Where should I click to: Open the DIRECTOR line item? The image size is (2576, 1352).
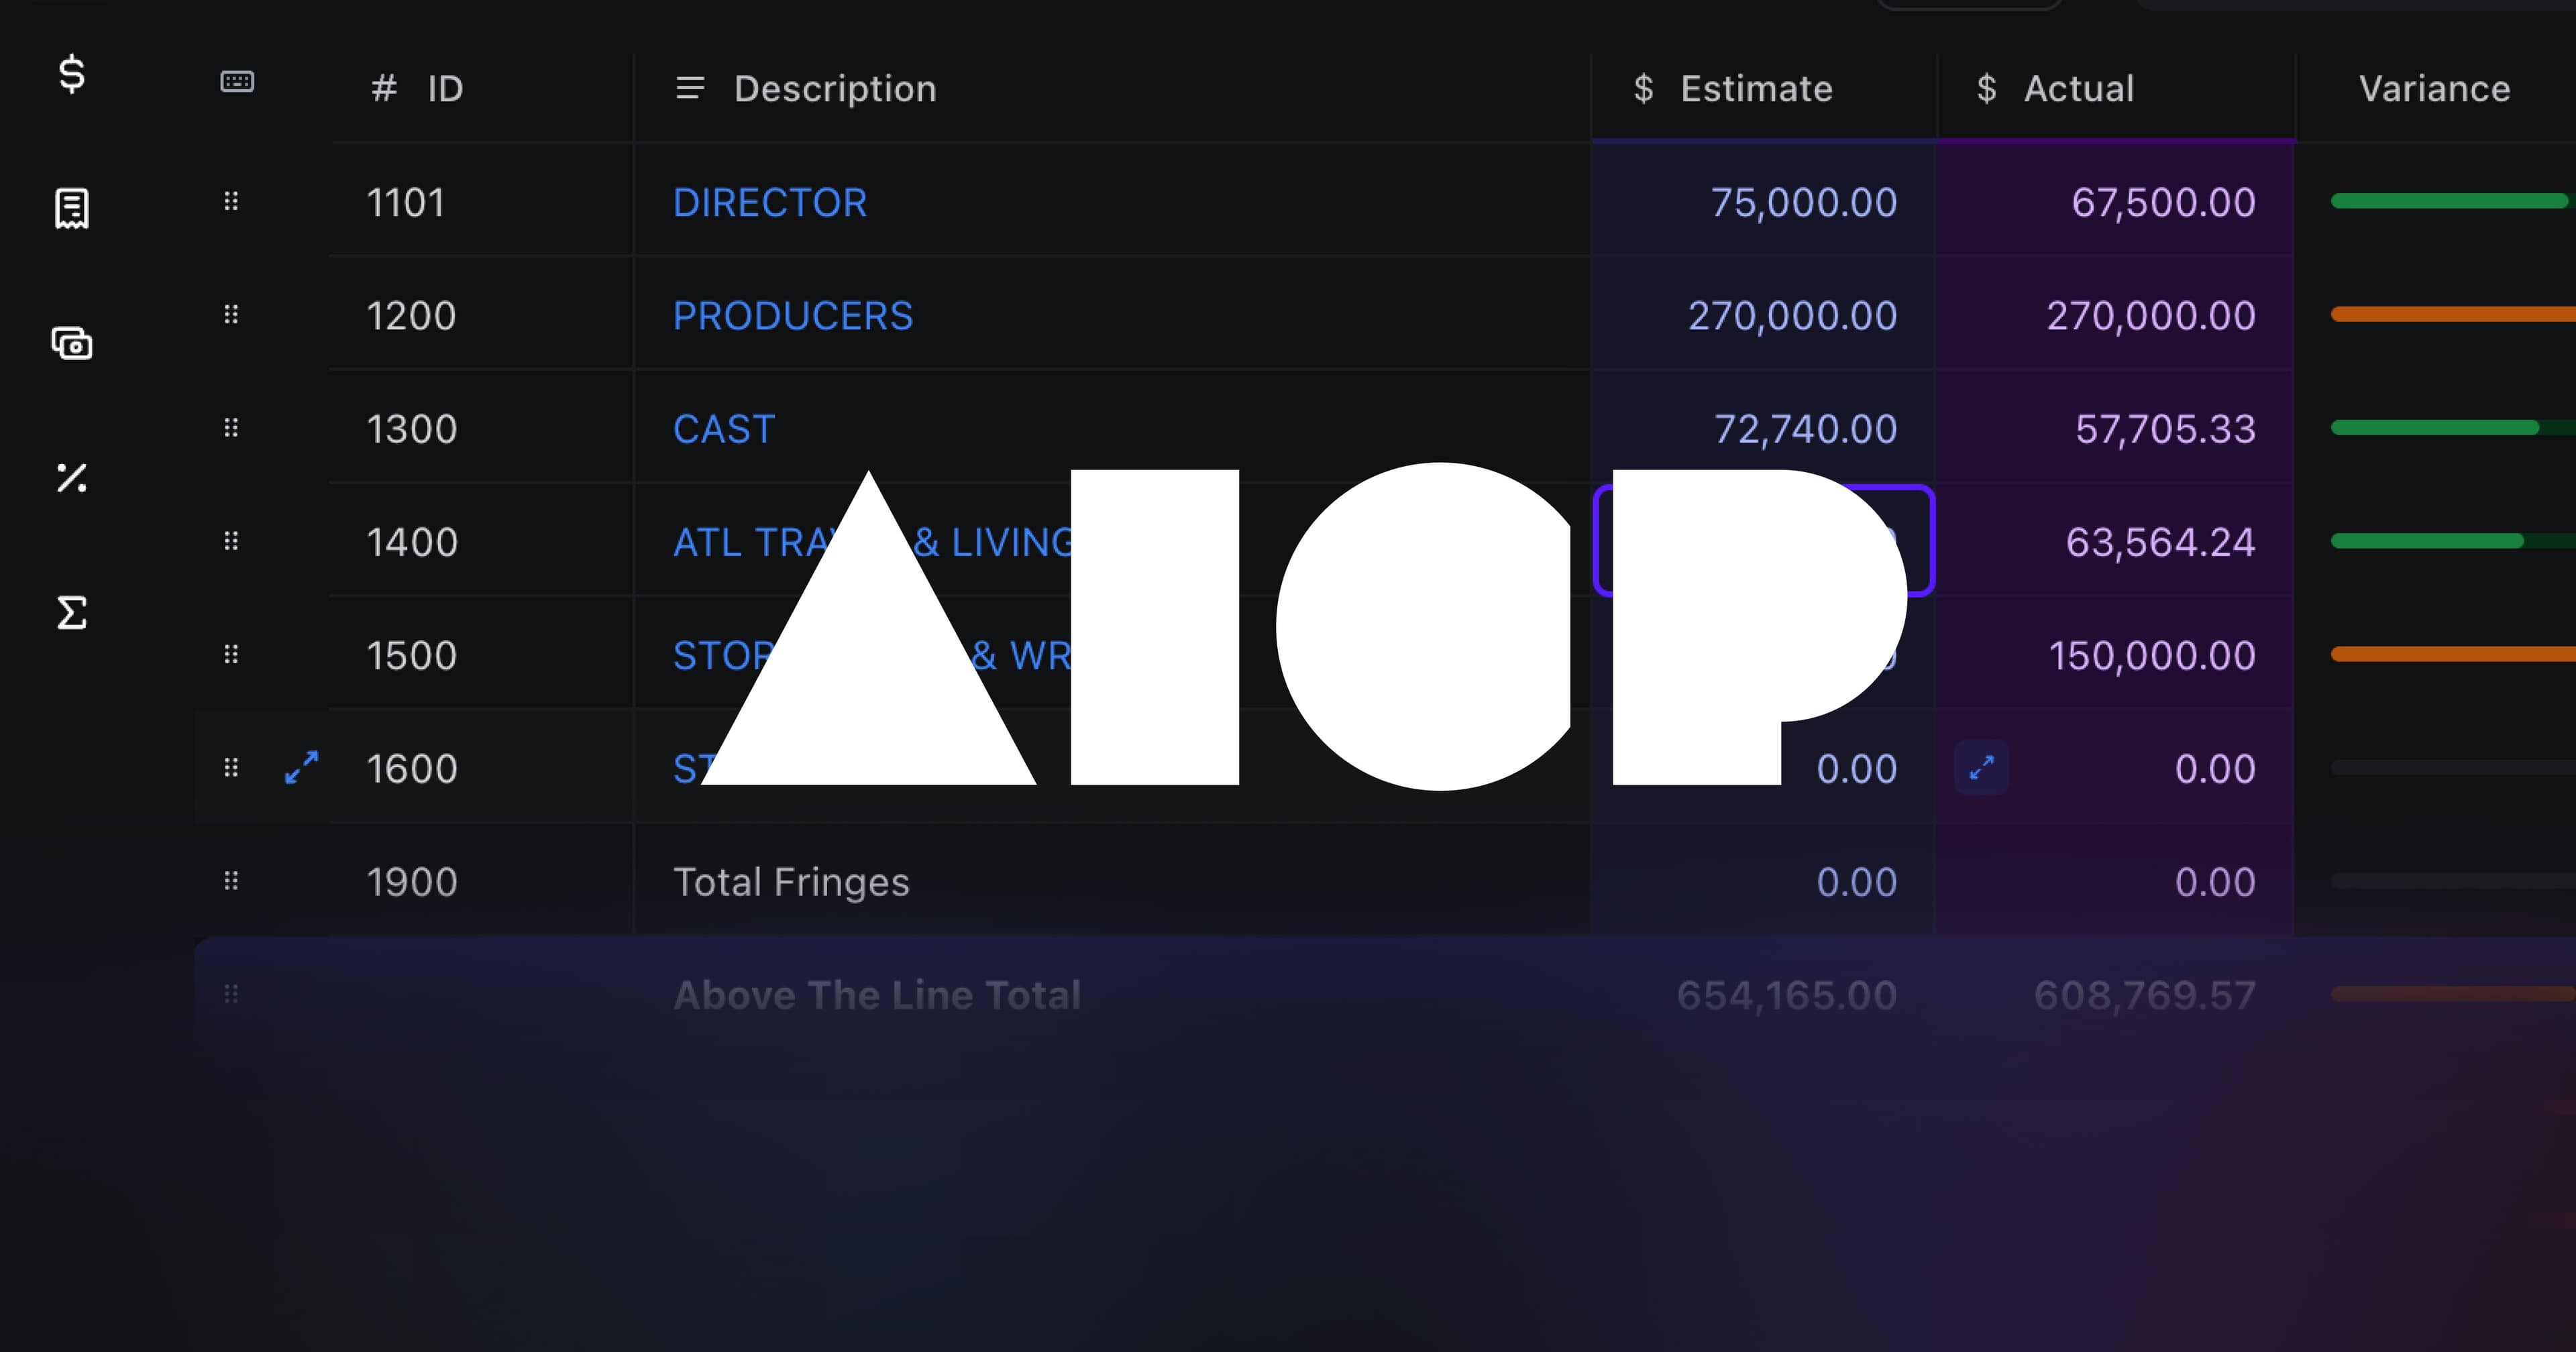770,203
